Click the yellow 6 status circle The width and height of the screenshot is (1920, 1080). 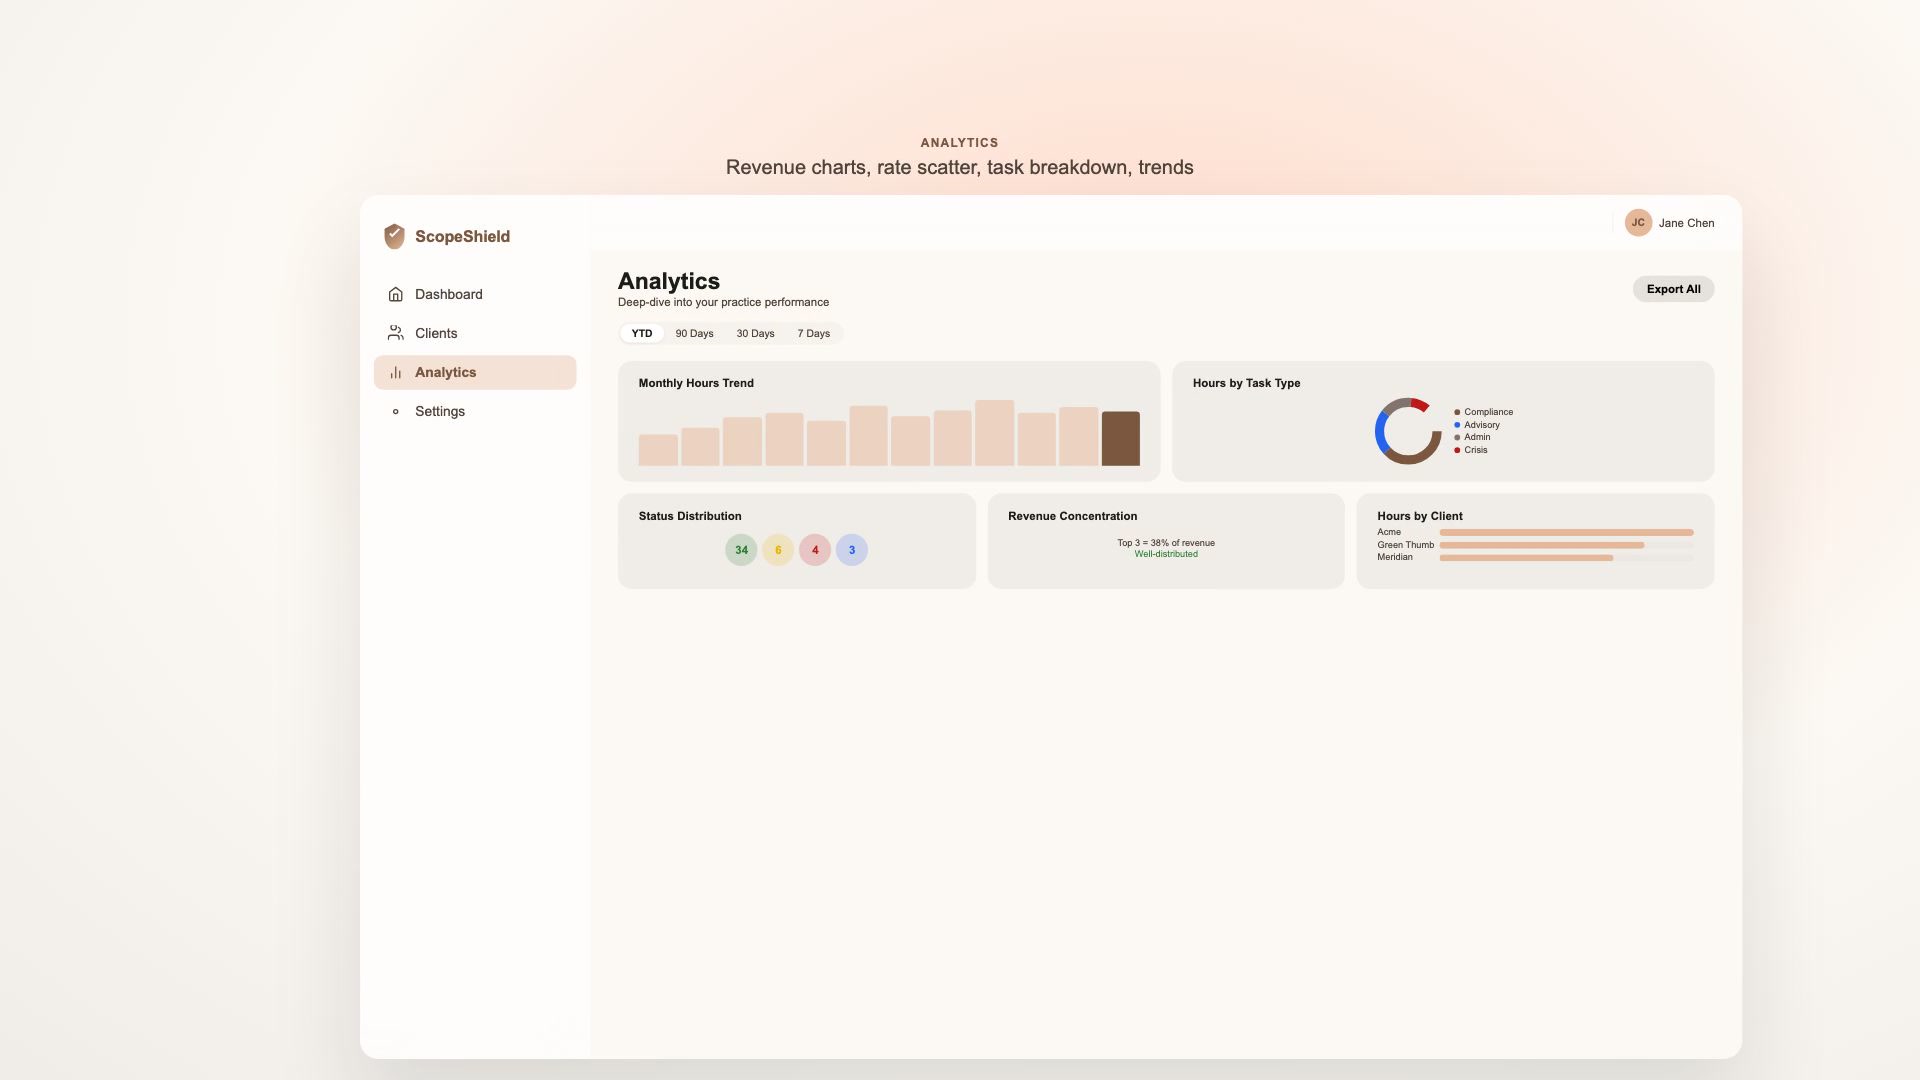(x=778, y=550)
